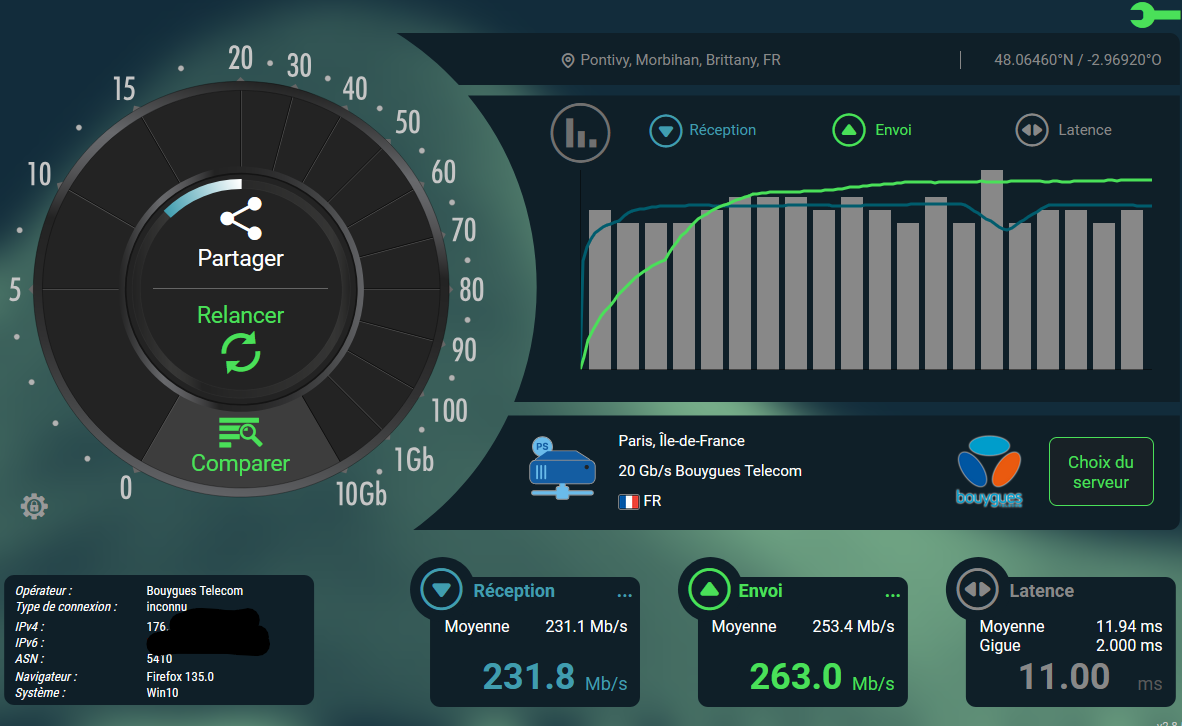Click the Comparer label text

[240, 463]
